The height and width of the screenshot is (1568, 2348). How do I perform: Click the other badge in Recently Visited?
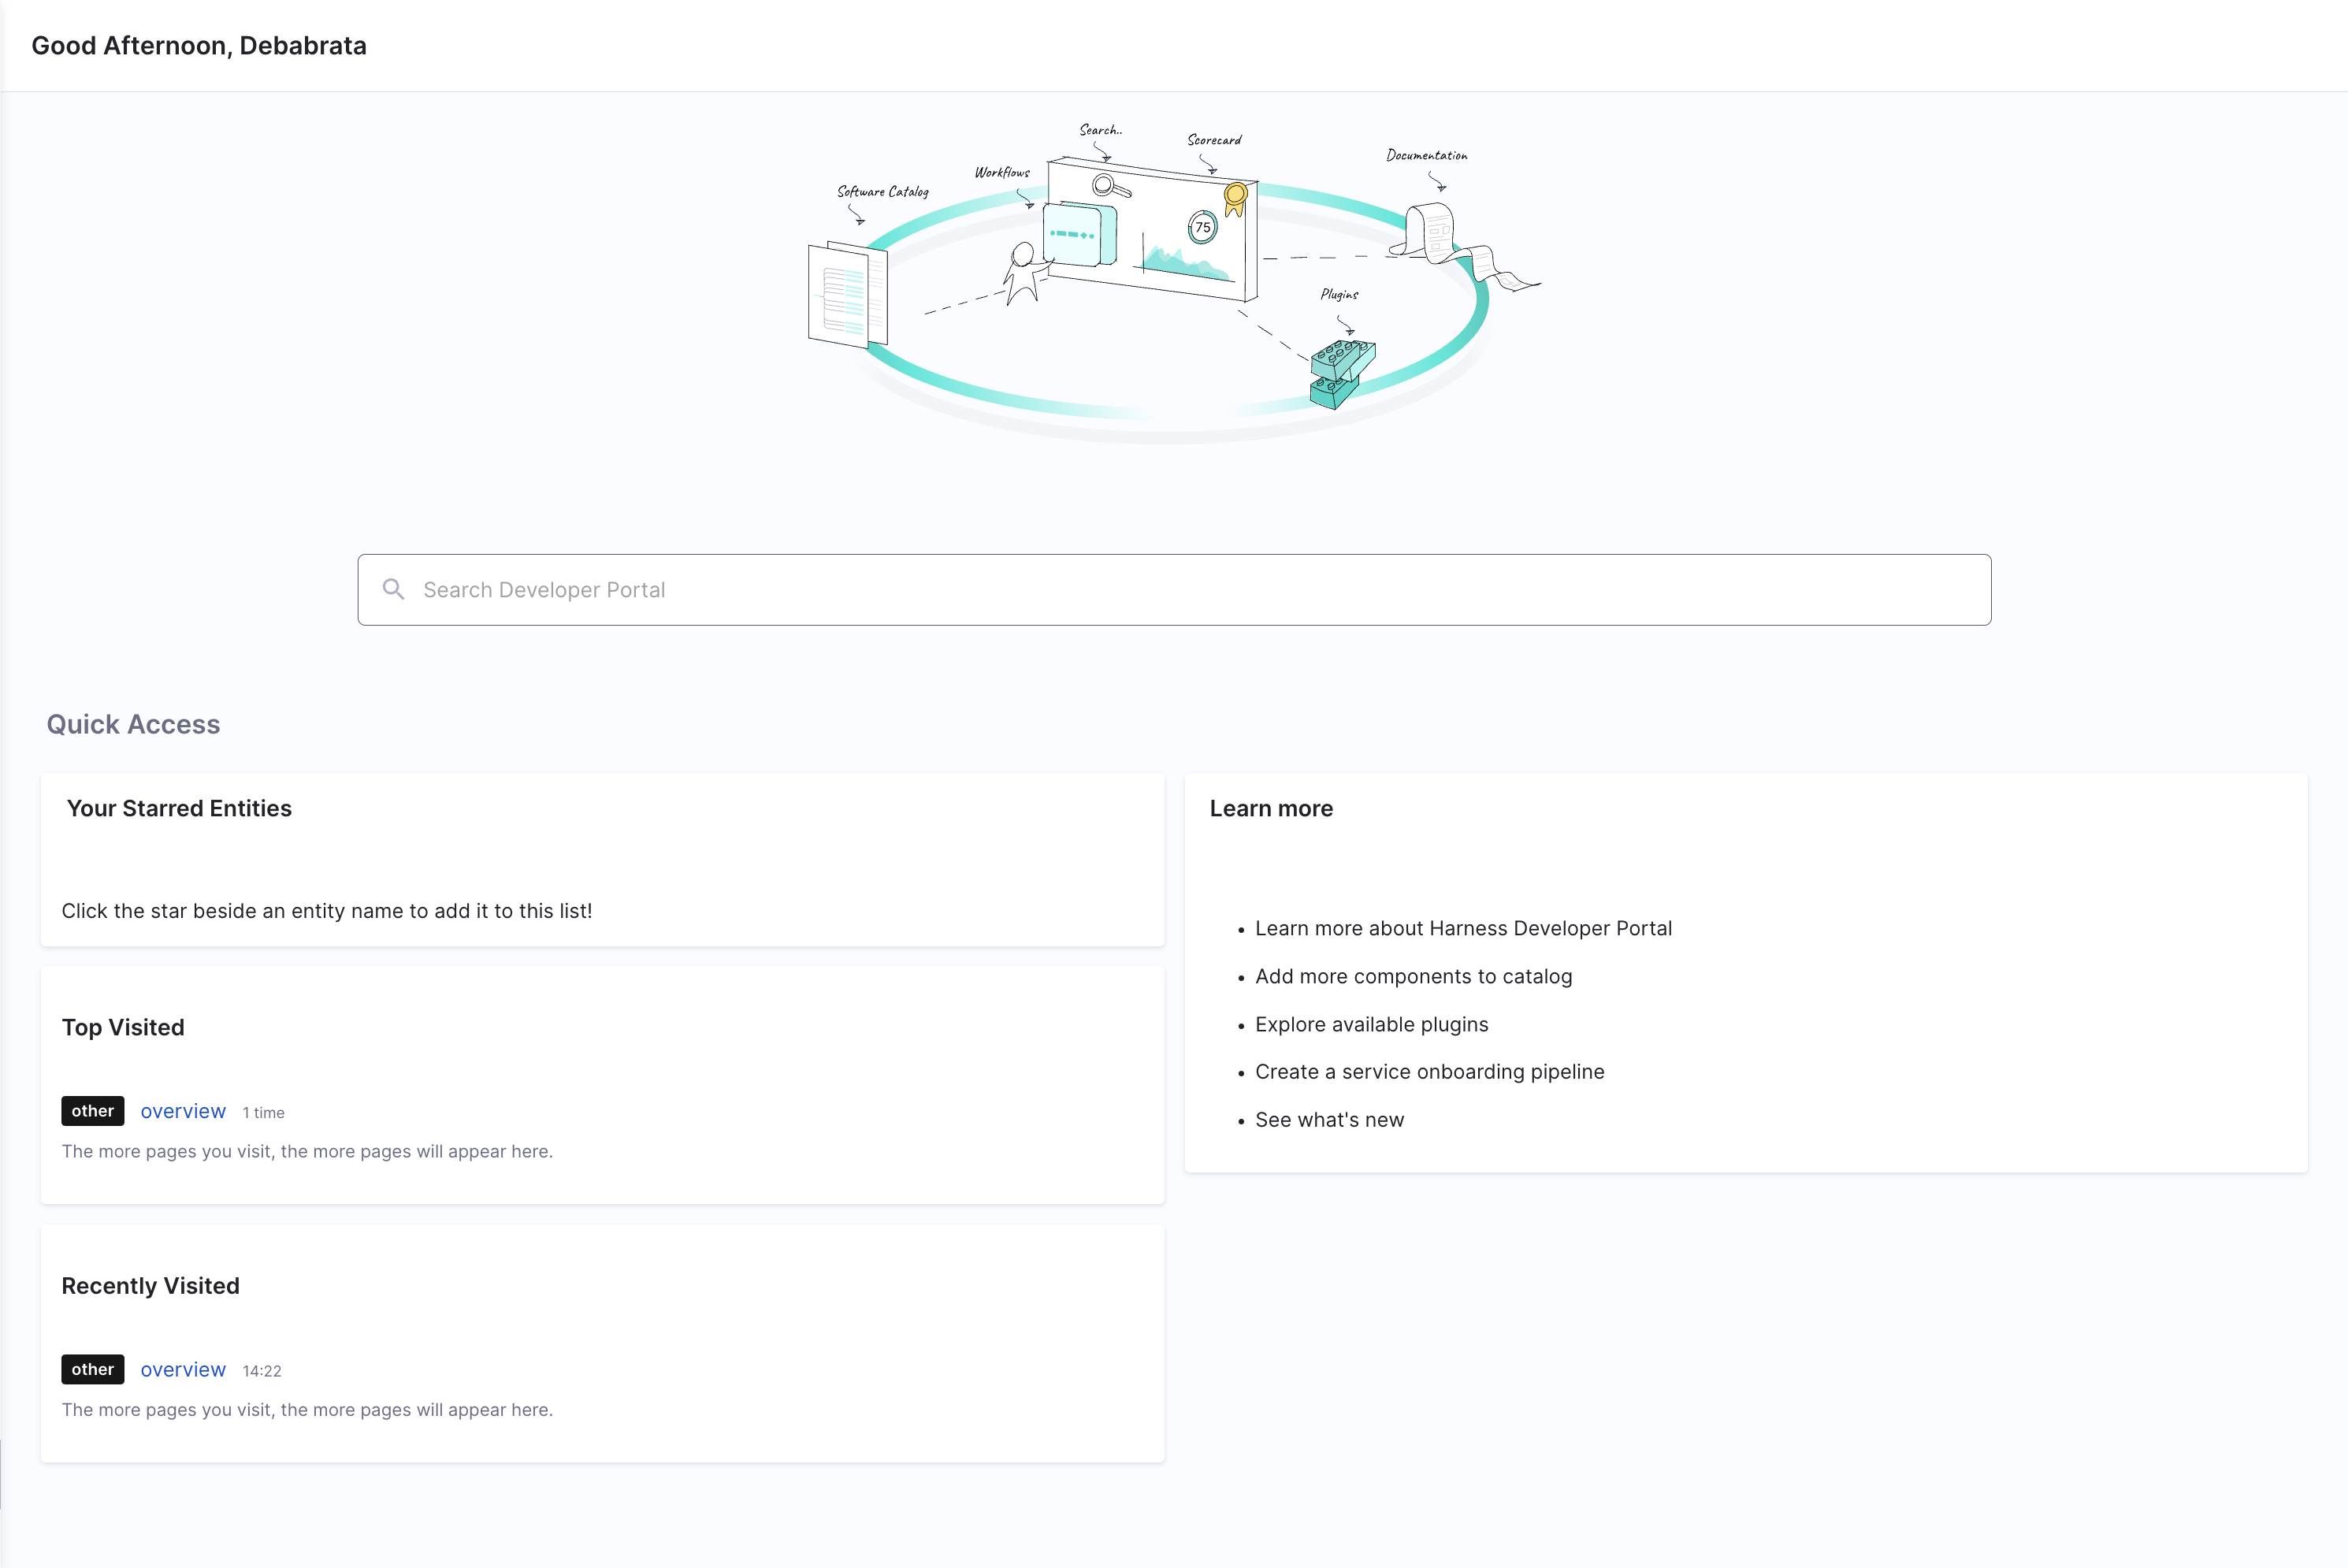click(92, 1369)
